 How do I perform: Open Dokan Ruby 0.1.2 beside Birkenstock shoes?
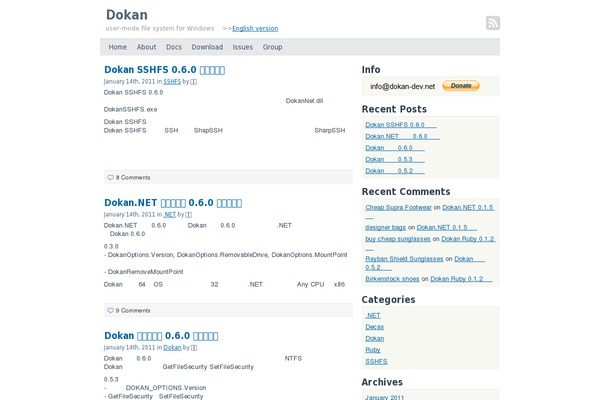point(461,279)
